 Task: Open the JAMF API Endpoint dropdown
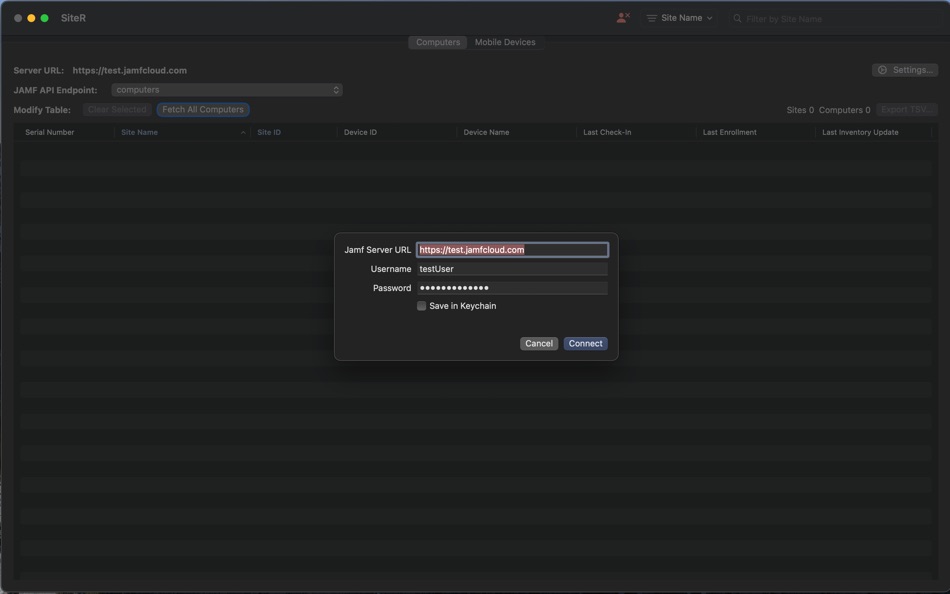click(227, 90)
